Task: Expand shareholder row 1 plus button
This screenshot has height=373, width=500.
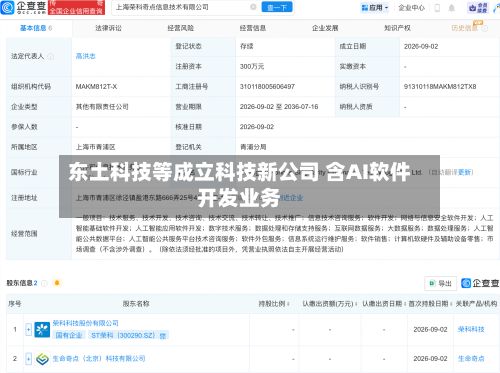Action: pyautogui.click(x=28, y=329)
